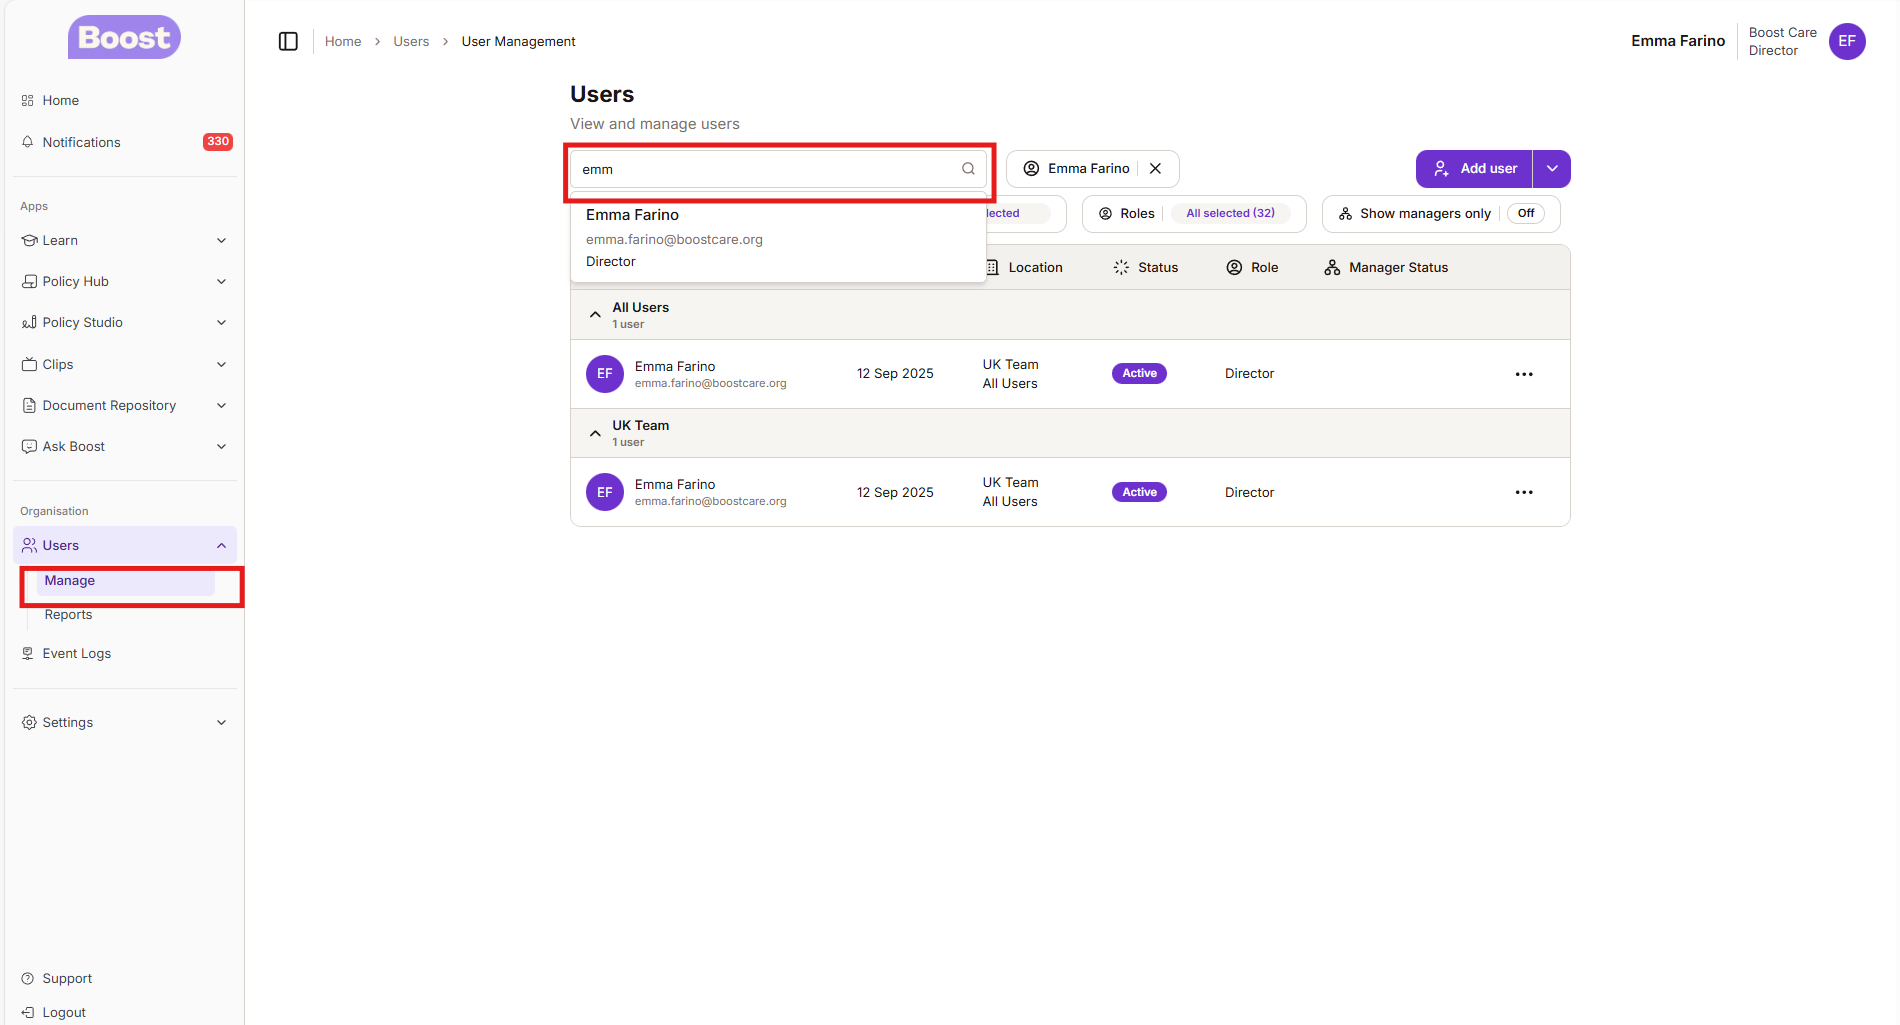This screenshot has width=1900, height=1025.
Task: Click the Users people icon in sidebar
Action: click(x=29, y=545)
